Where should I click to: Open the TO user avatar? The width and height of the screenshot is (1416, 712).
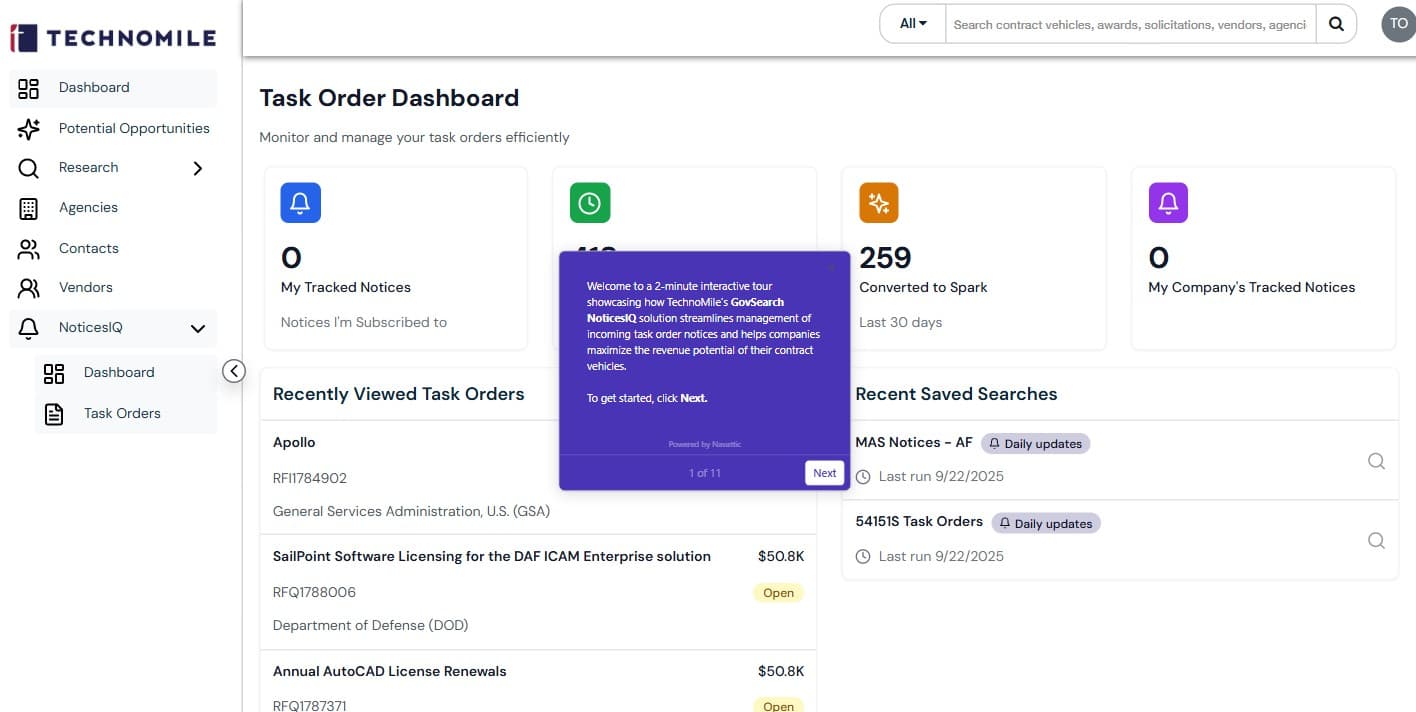click(x=1398, y=24)
